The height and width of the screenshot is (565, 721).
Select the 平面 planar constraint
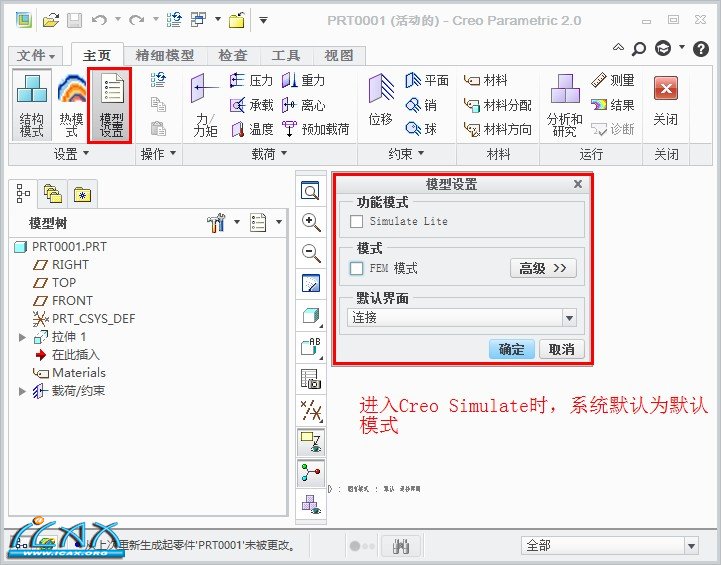(x=427, y=80)
